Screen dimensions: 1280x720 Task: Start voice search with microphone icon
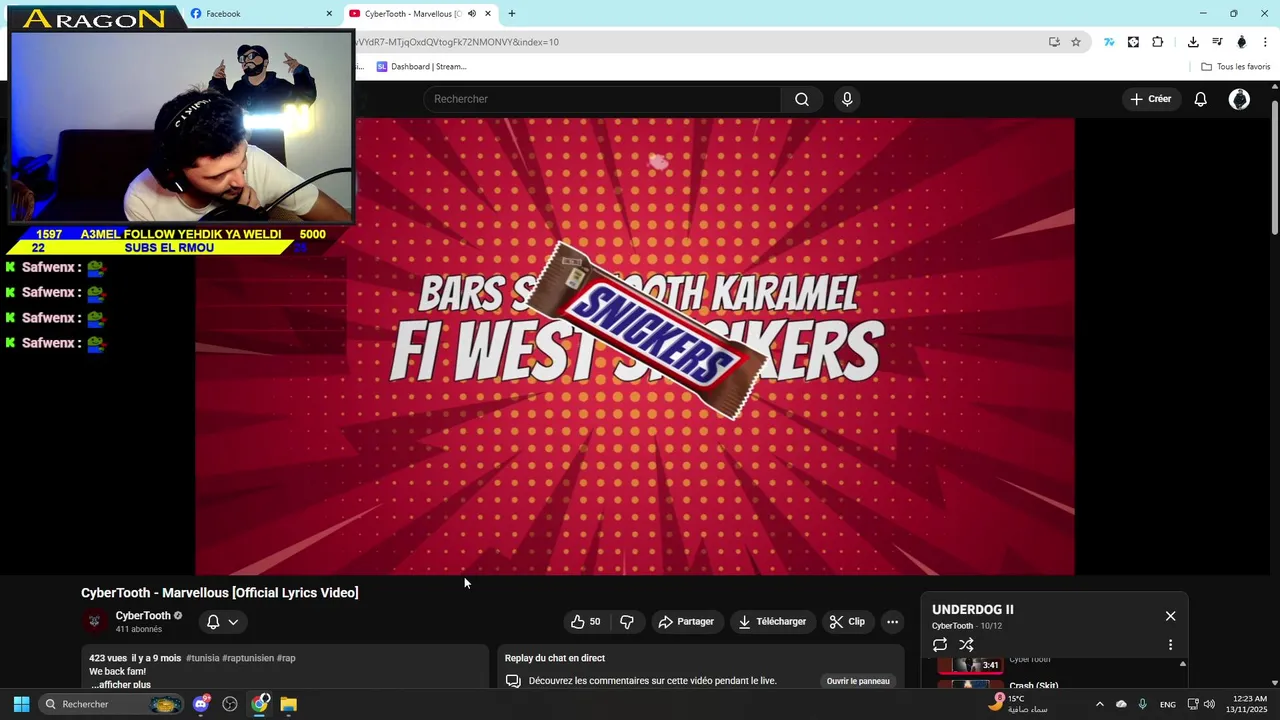(847, 99)
